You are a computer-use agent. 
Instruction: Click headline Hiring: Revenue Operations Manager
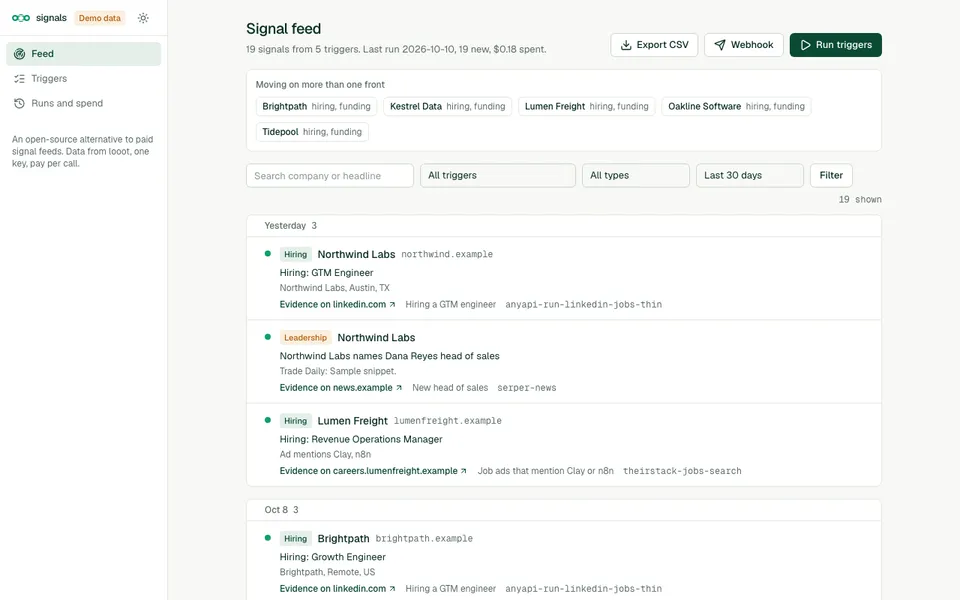361,439
